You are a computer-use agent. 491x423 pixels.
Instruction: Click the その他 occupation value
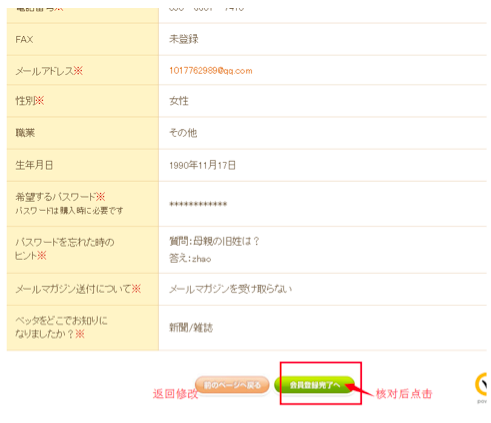pyautogui.click(x=183, y=133)
